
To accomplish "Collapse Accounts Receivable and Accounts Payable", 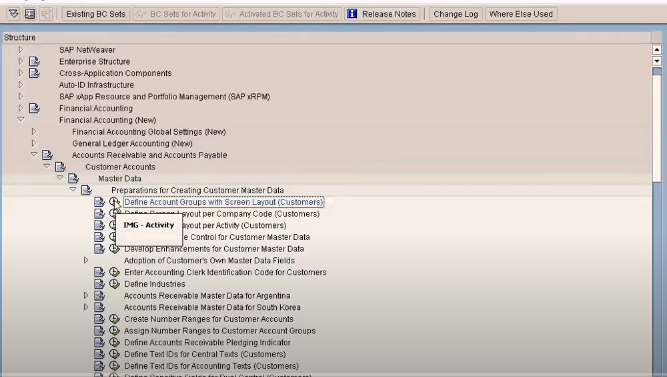I will pyautogui.click(x=34, y=154).
